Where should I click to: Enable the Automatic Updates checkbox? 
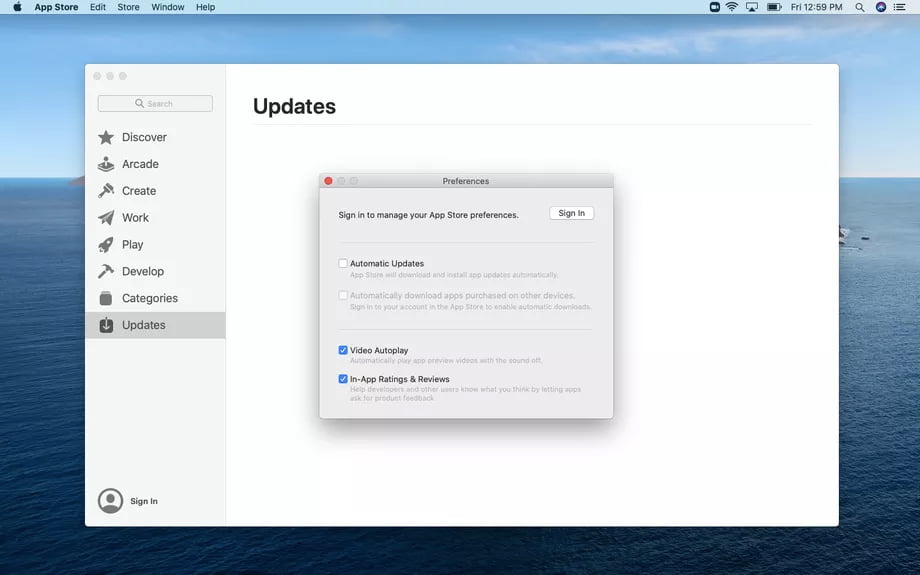[x=343, y=263]
